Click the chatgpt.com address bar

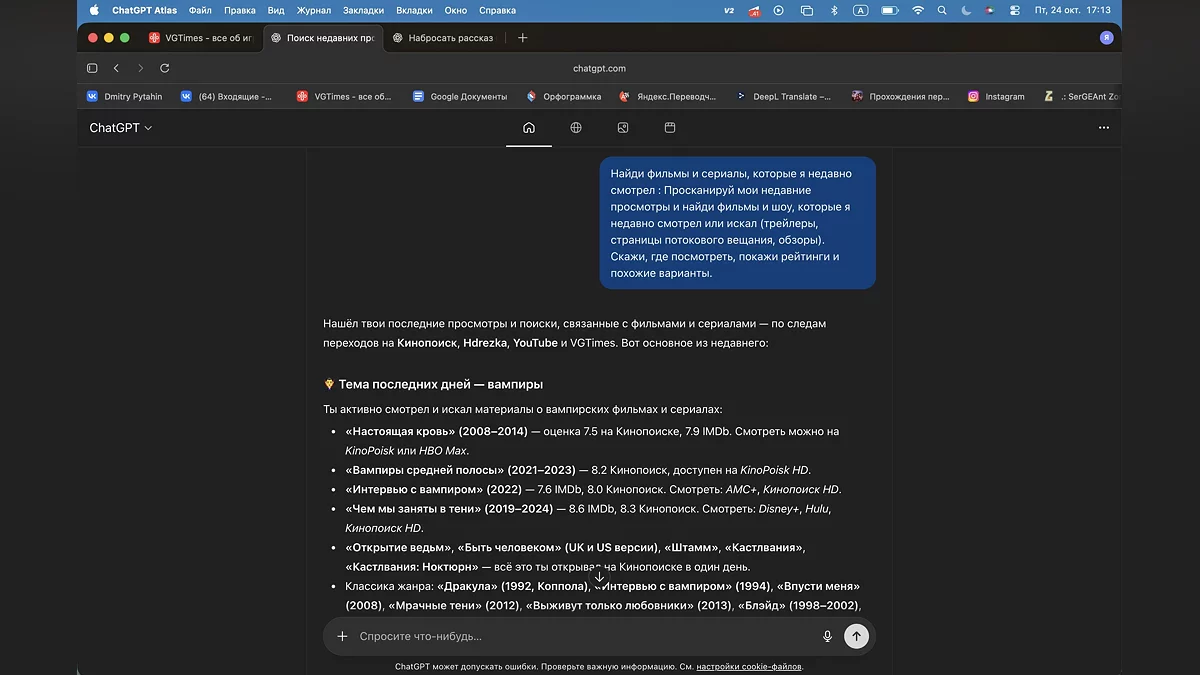(600, 68)
